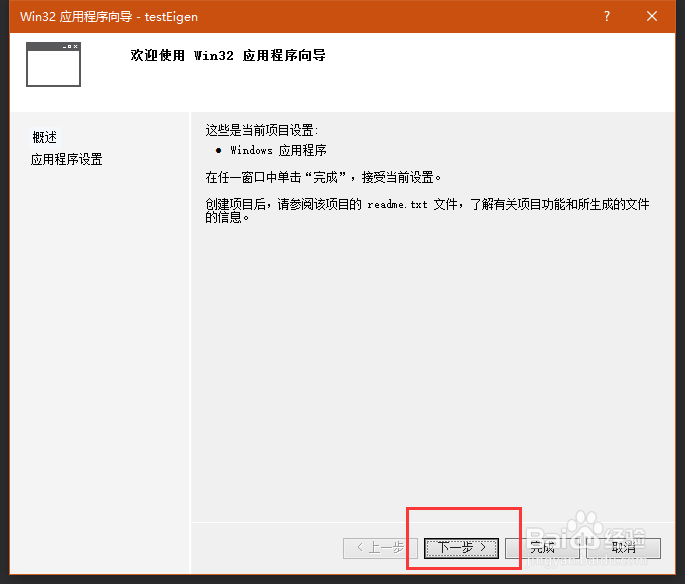
Task: Open the 应用程序设置 page in sidebar
Action: (66, 159)
